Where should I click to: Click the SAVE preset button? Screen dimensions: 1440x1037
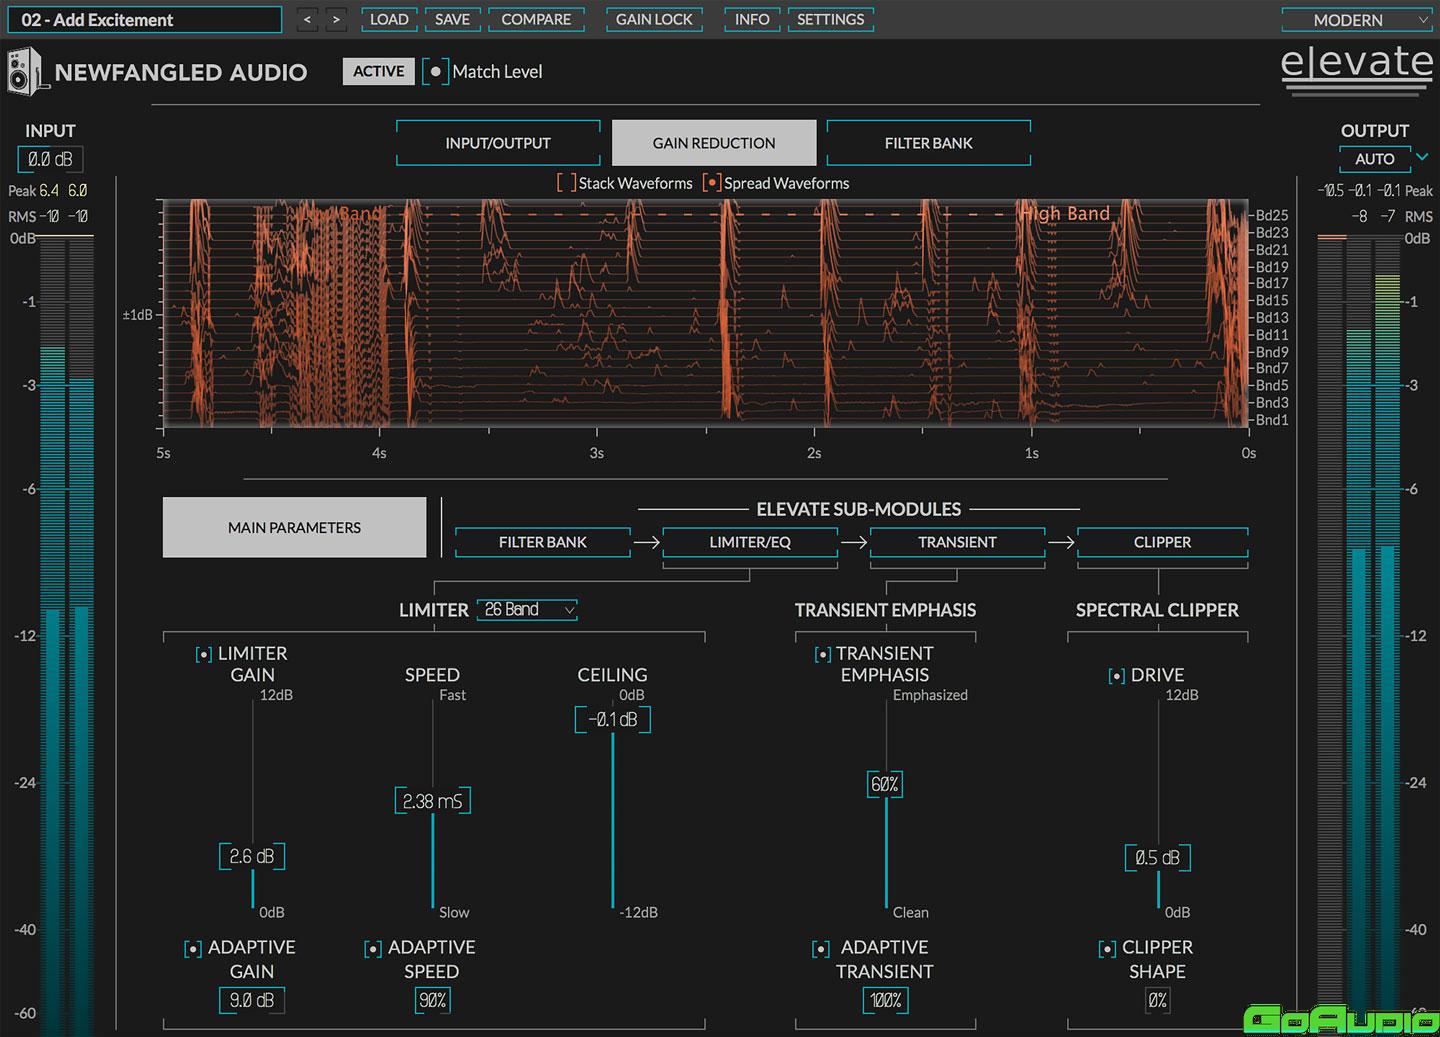tap(452, 19)
